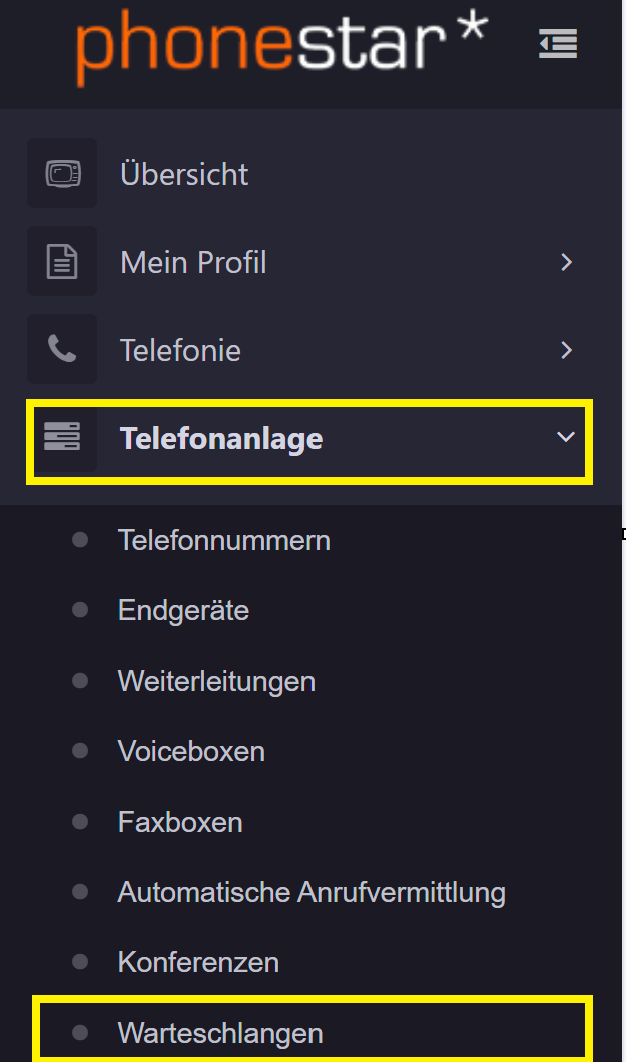The height and width of the screenshot is (1062, 626).
Task: Click the Telefonie phone handset icon
Action: pyautogui.click(x=62, y=349)
